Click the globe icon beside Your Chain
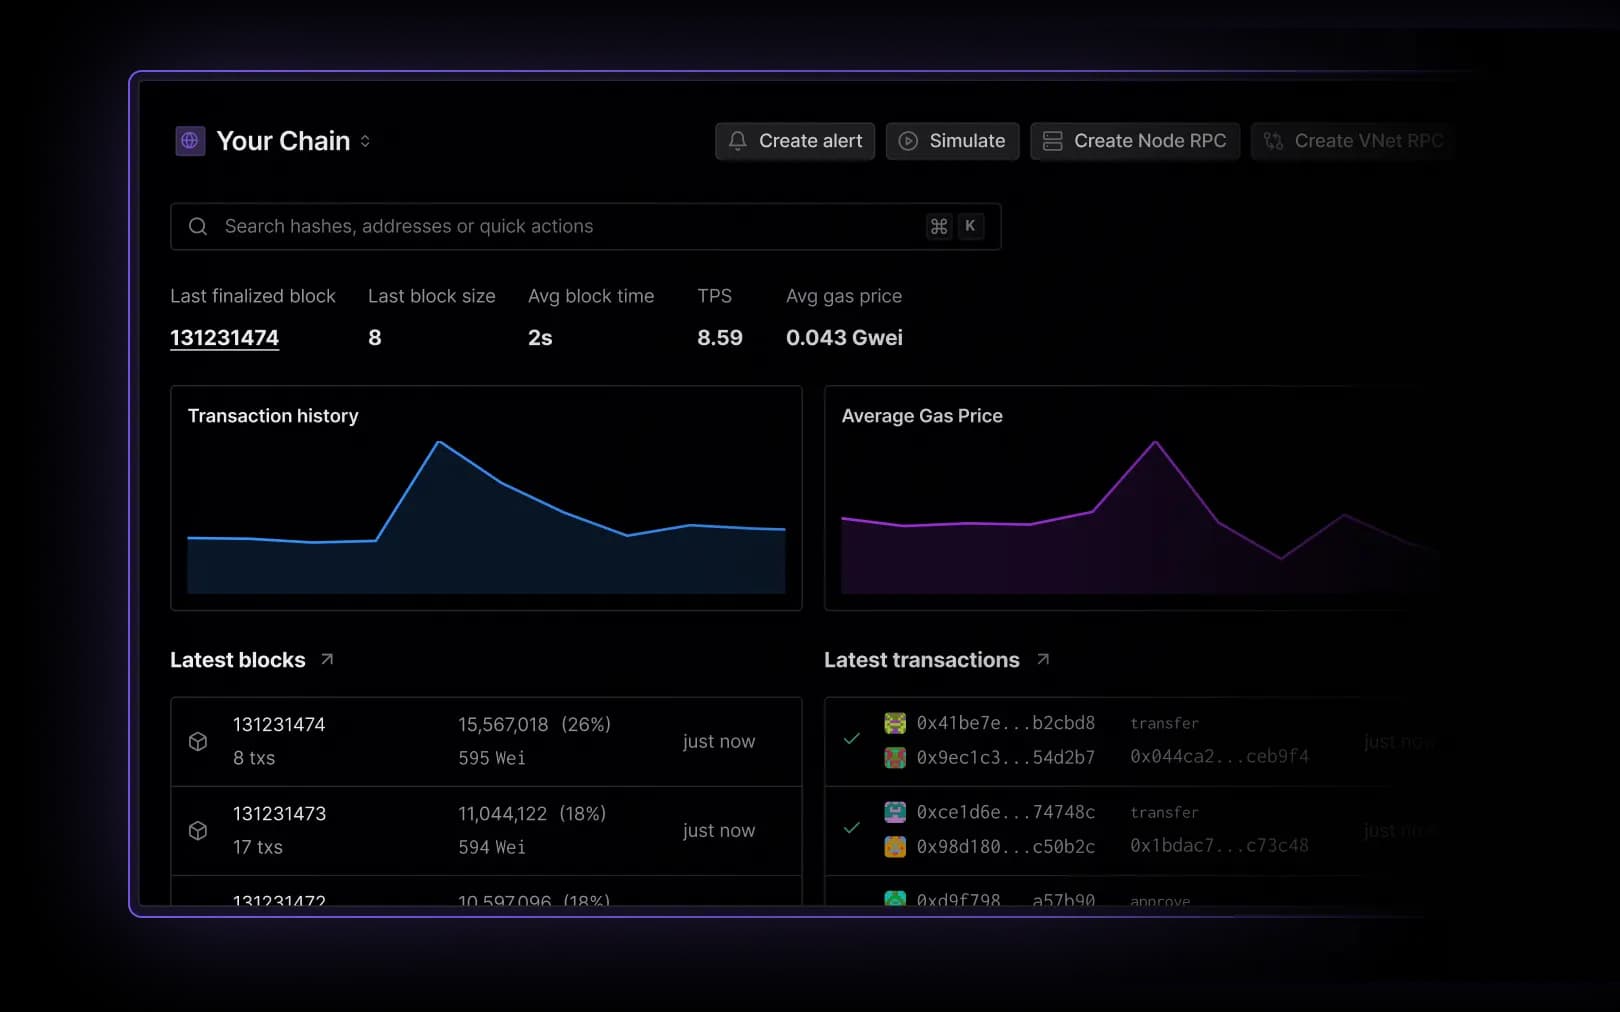This screenshot has height=1012, width=1620. (x=190, y=141)
